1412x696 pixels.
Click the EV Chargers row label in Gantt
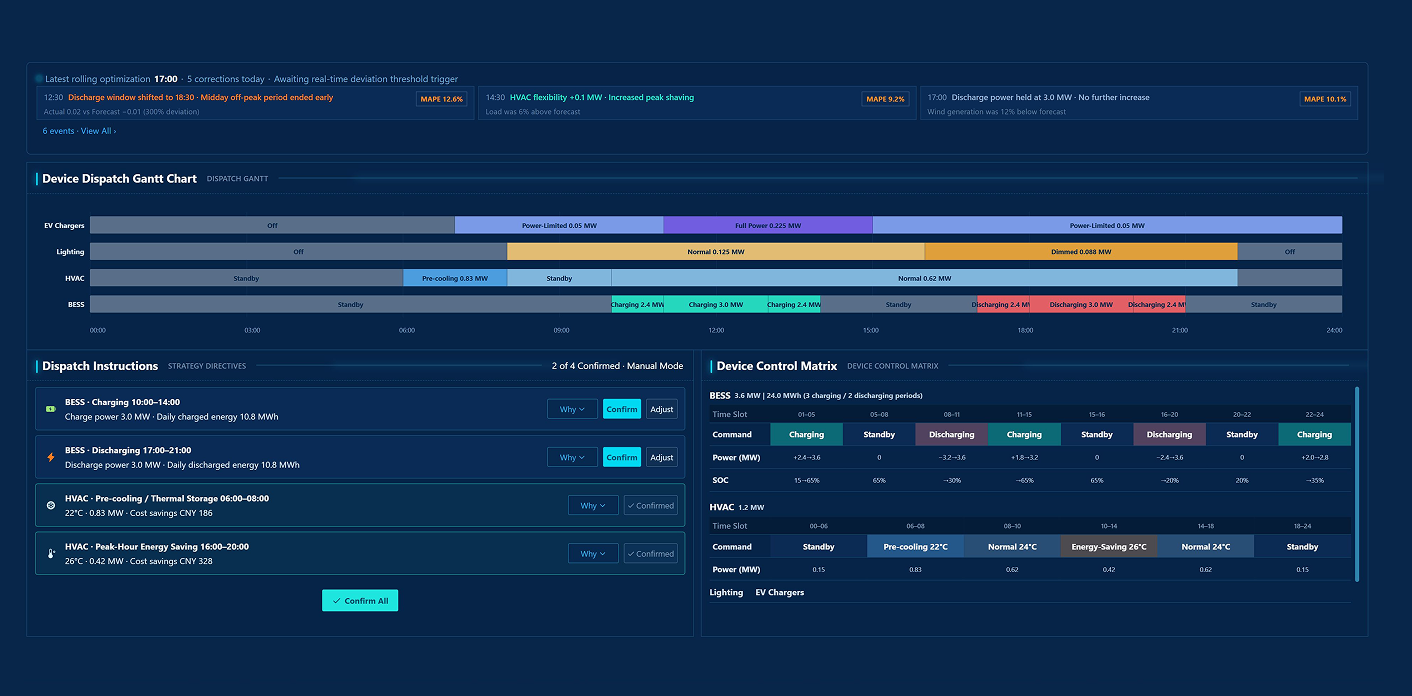(x=64, y=226)
